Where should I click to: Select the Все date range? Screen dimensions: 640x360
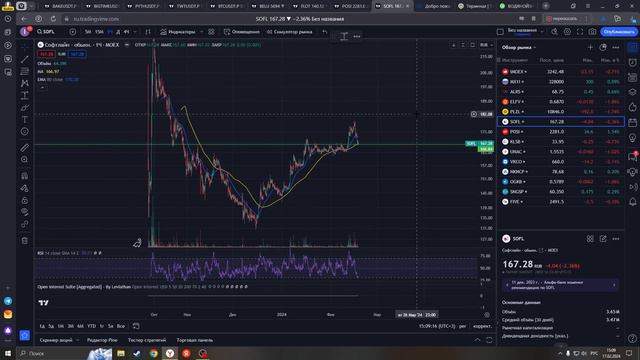pos(121,326)
